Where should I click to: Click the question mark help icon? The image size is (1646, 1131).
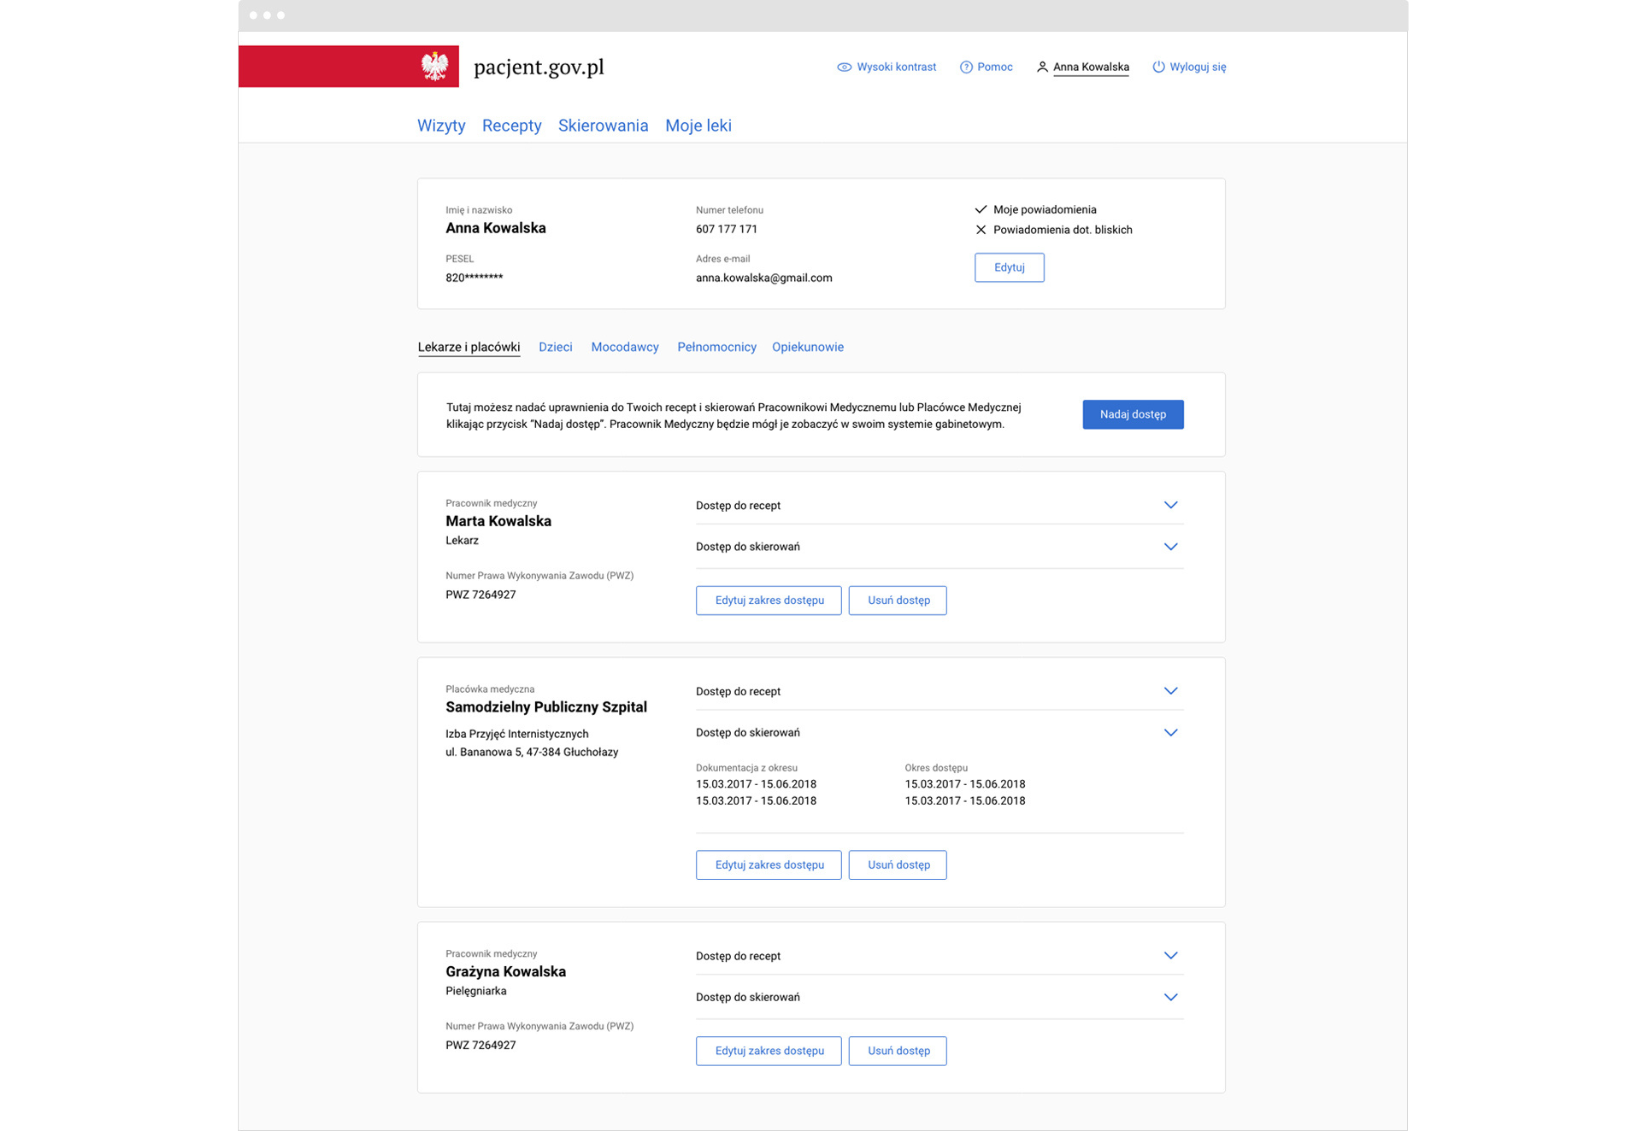966,67
